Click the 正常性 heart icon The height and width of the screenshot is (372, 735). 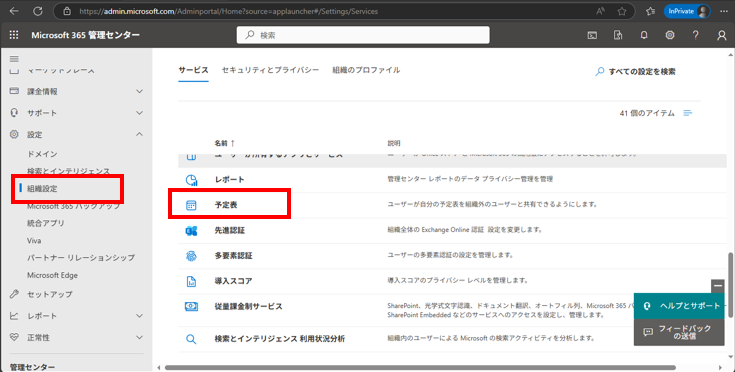(14, 337)
